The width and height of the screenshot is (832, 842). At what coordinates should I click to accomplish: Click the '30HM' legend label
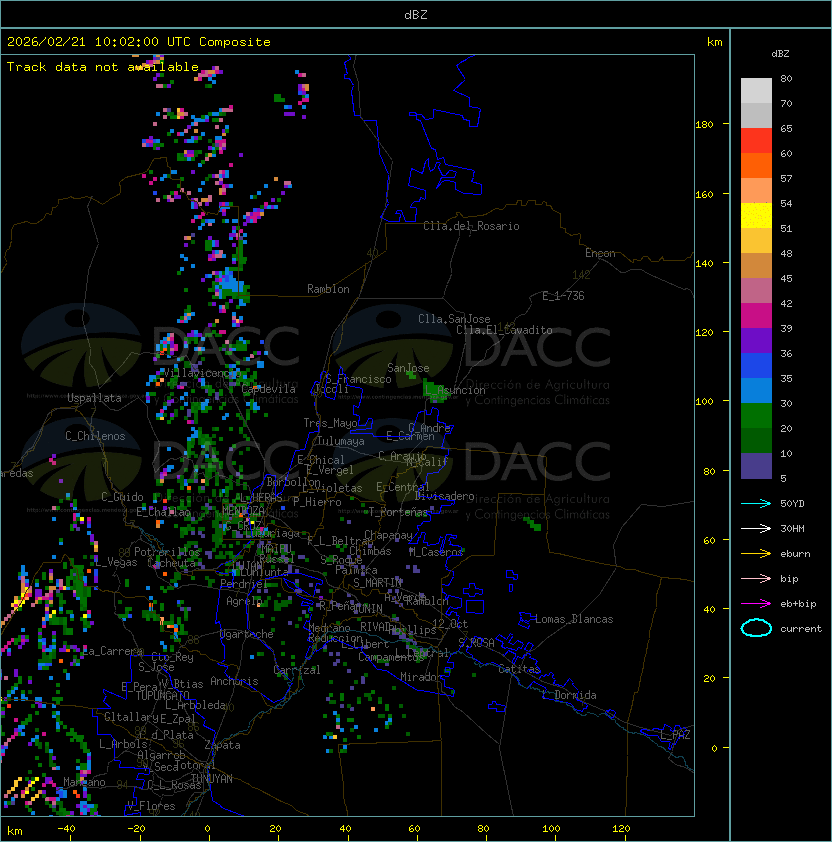tap(792, 528)
